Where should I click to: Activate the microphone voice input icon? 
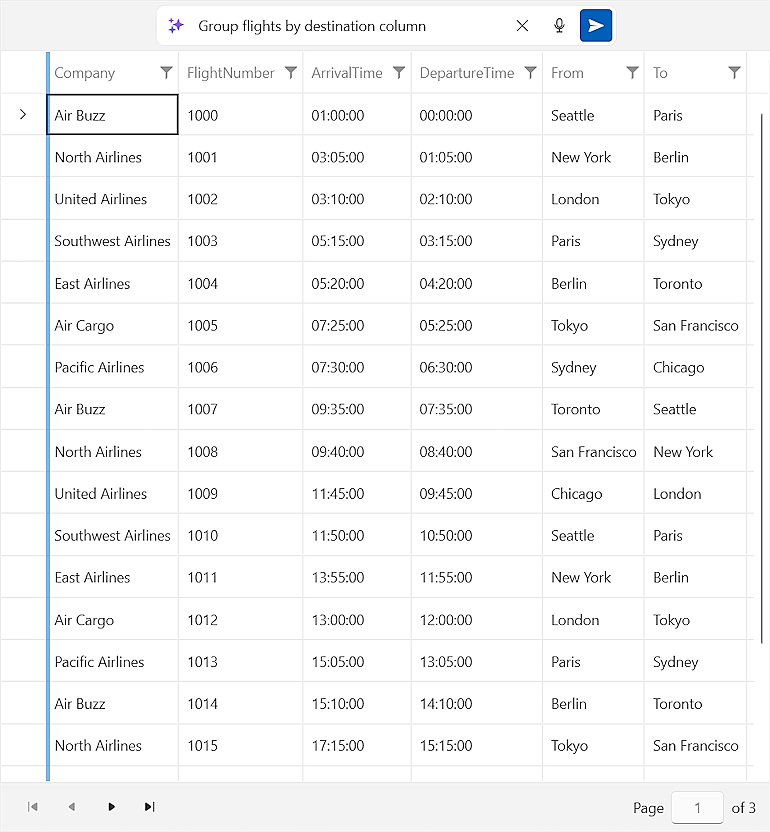coord(559,25)
